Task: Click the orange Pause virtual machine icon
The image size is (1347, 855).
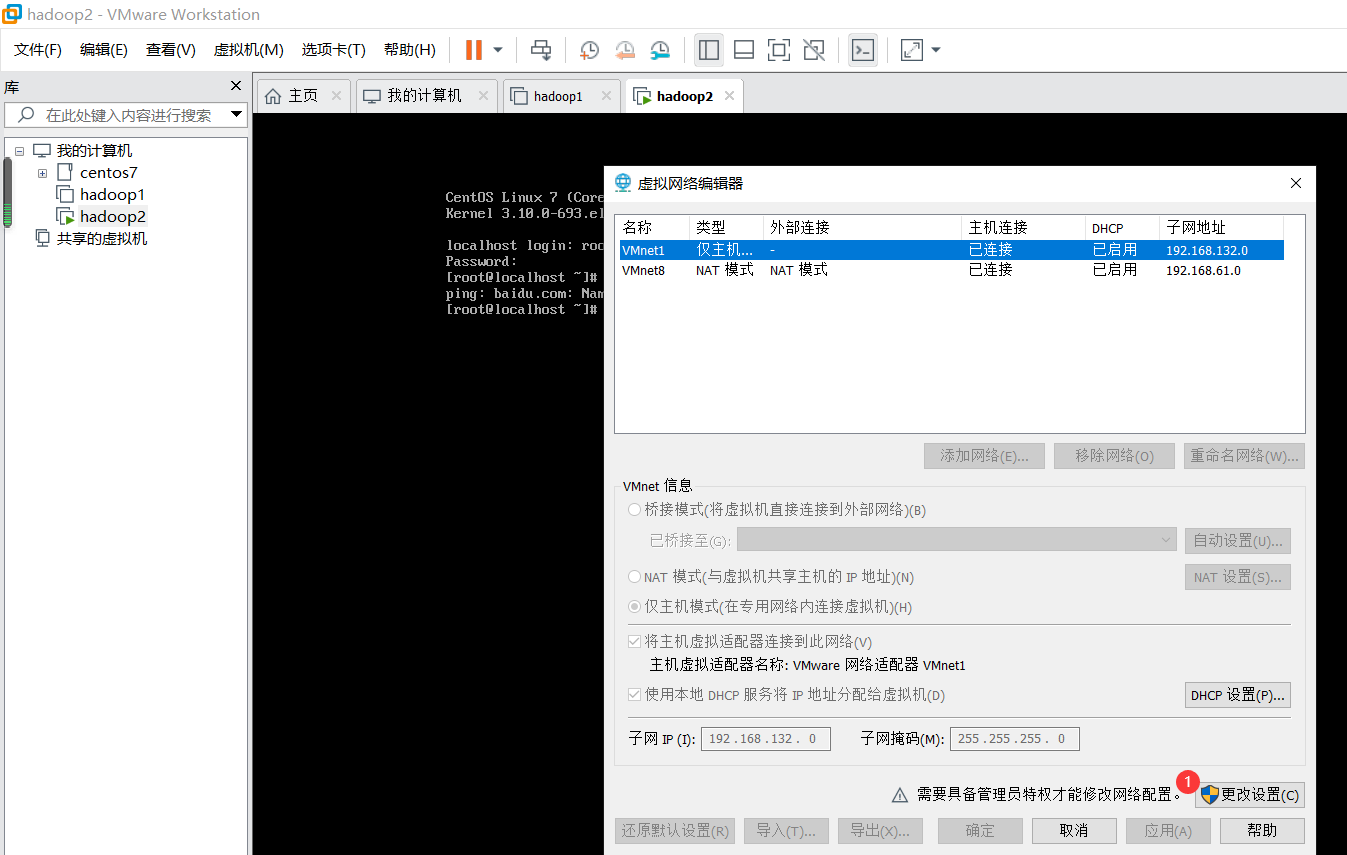Action: click(474, 50)
